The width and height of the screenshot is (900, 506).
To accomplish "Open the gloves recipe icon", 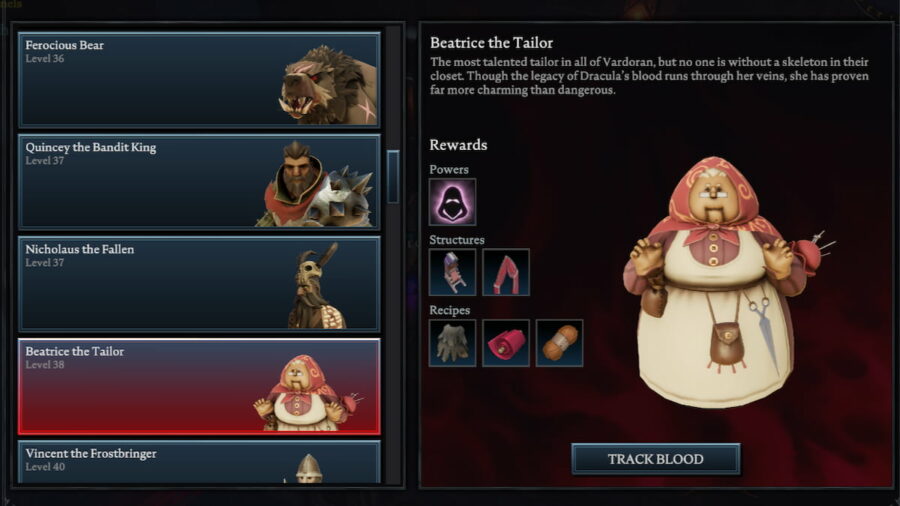I will (452, 342).
